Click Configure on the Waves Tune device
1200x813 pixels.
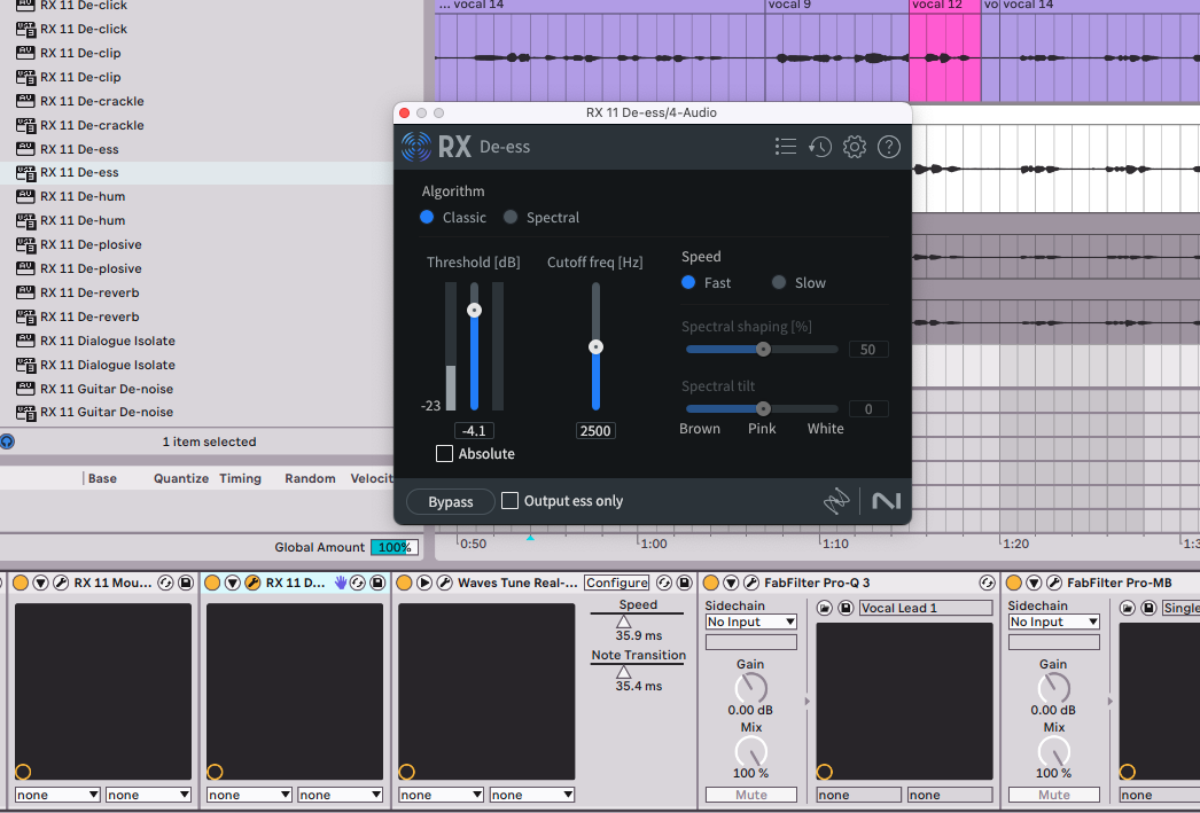coord(616,583)
